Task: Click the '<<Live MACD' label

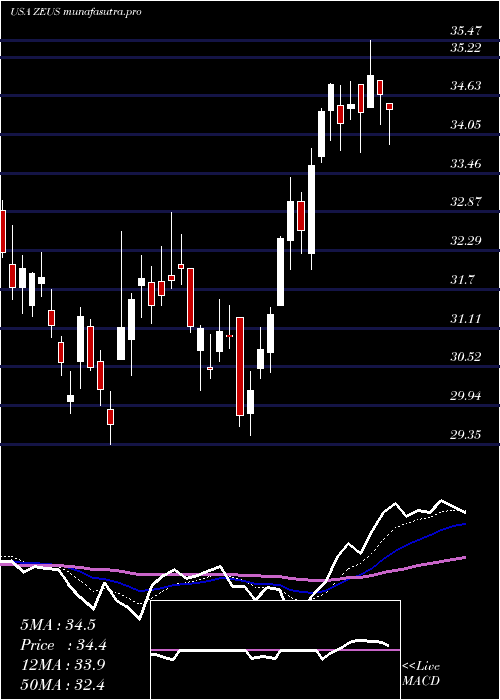Action: (x=421, y=674)
